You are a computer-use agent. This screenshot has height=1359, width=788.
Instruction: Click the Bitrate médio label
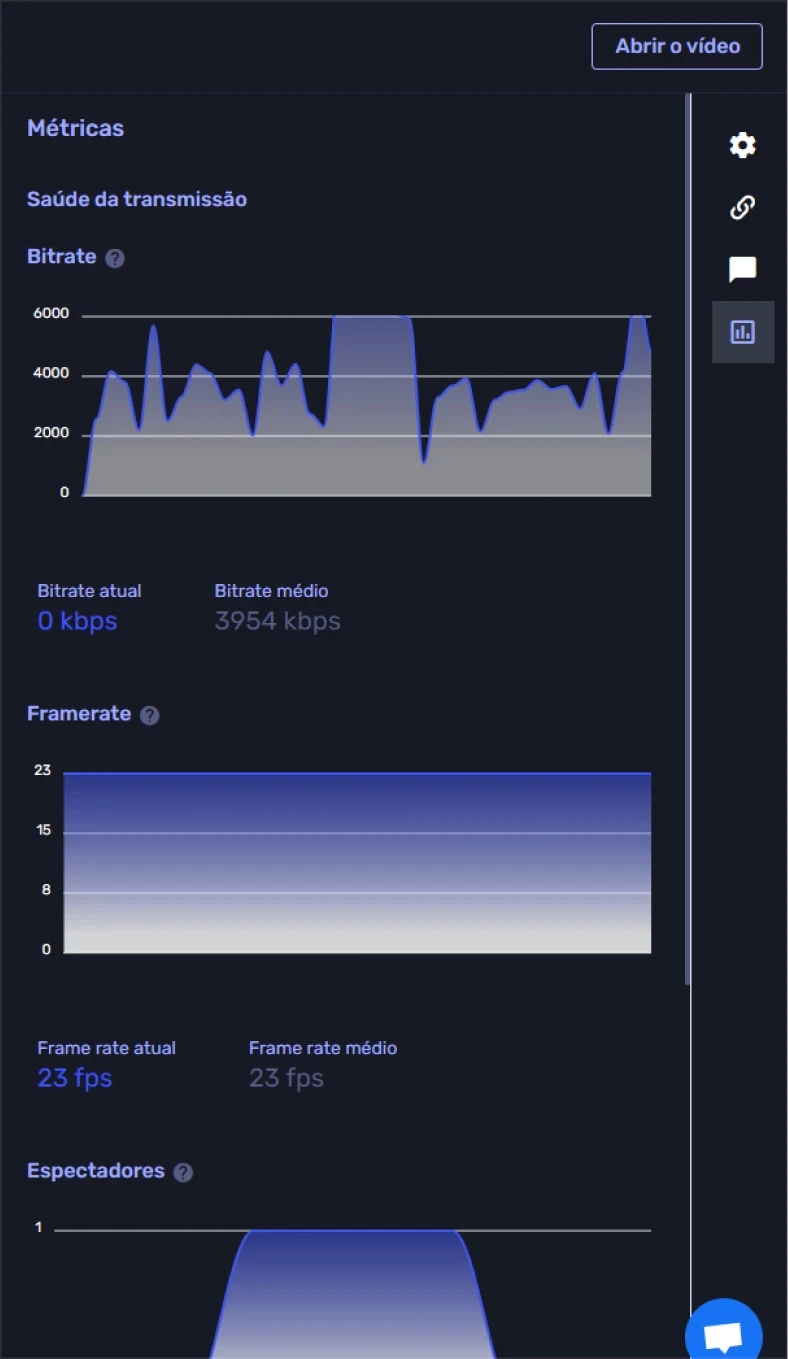[x=271, y=591]
